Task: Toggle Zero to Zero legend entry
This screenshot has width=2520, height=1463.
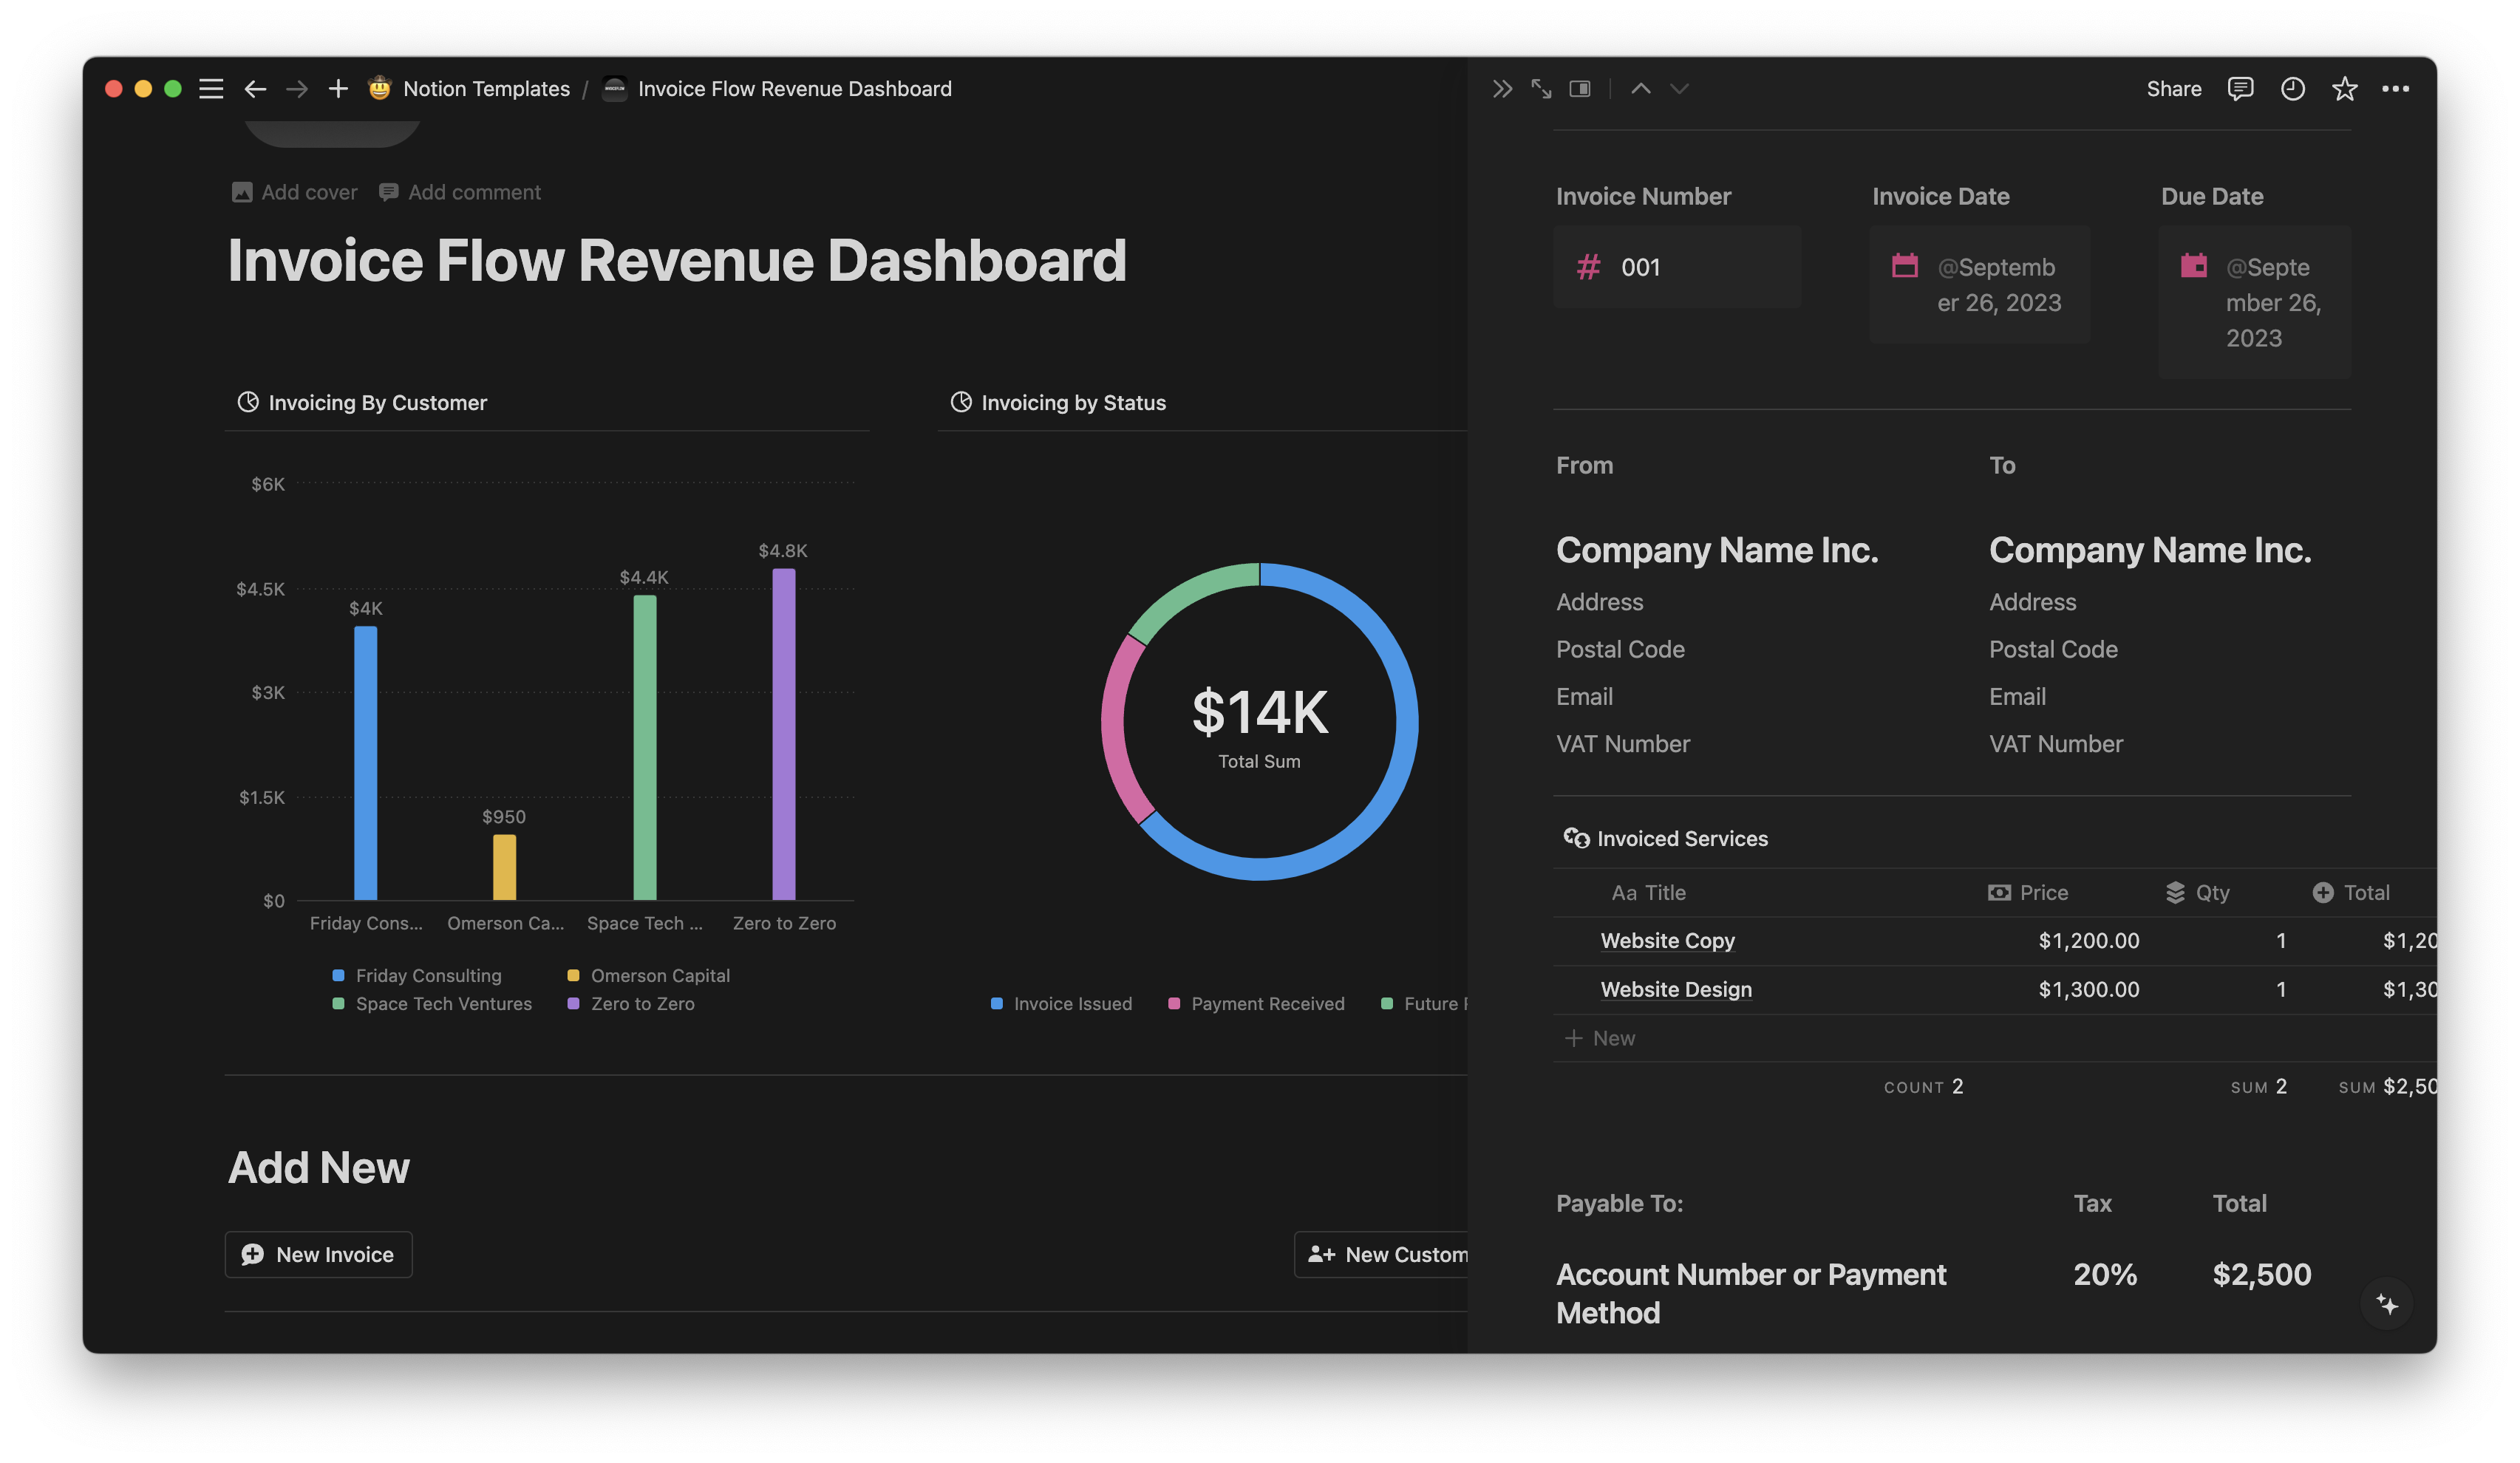Action: (641, 1003)
